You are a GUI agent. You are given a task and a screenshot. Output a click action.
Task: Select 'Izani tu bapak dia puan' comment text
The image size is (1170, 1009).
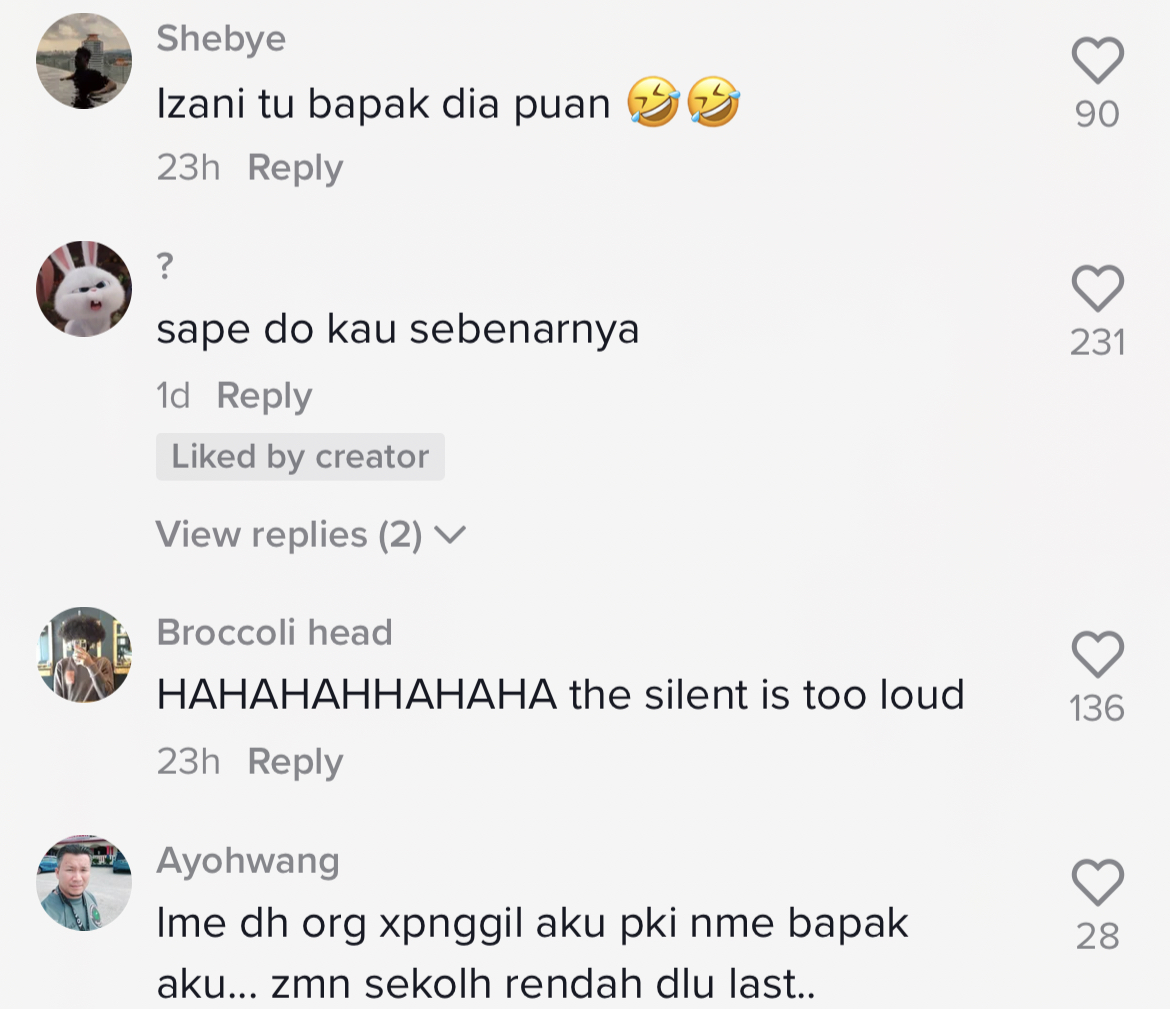(x=383, y=104)
